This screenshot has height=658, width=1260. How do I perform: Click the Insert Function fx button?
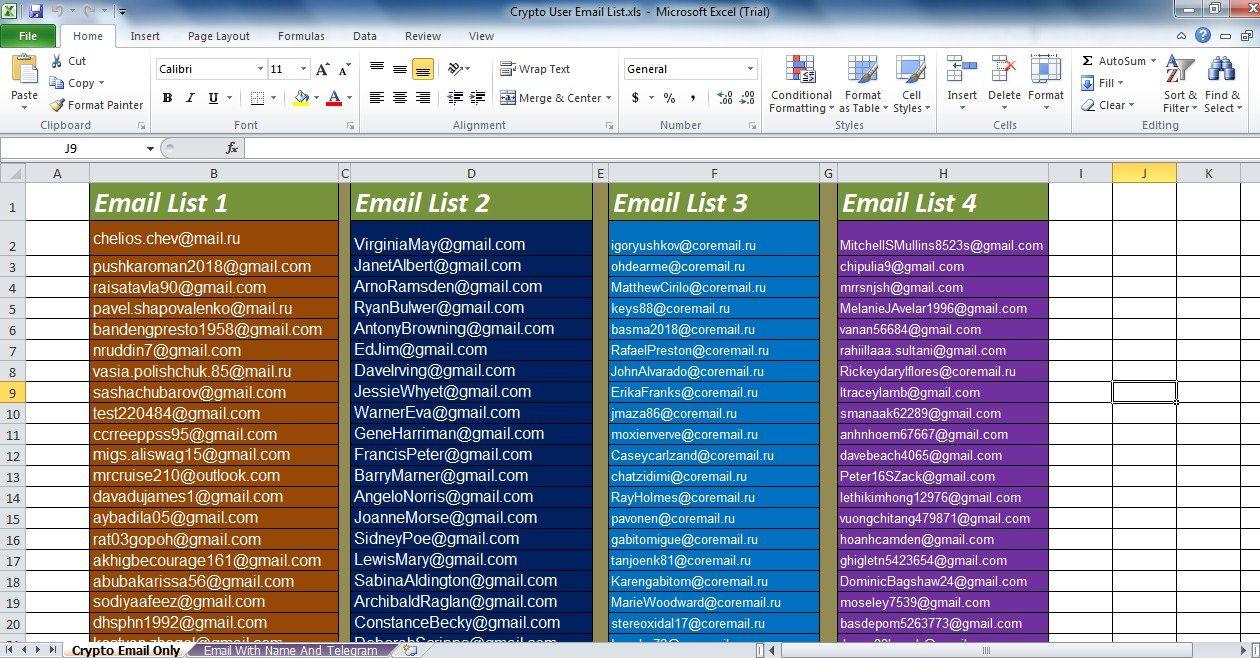(232, 147)
